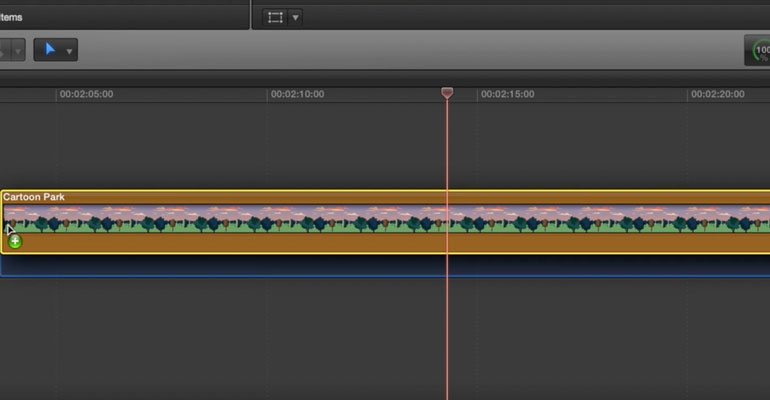Click the 00:02:15:00 timecode on the ruler
This screenshot has height=400, width=770.
coord(508,94)
